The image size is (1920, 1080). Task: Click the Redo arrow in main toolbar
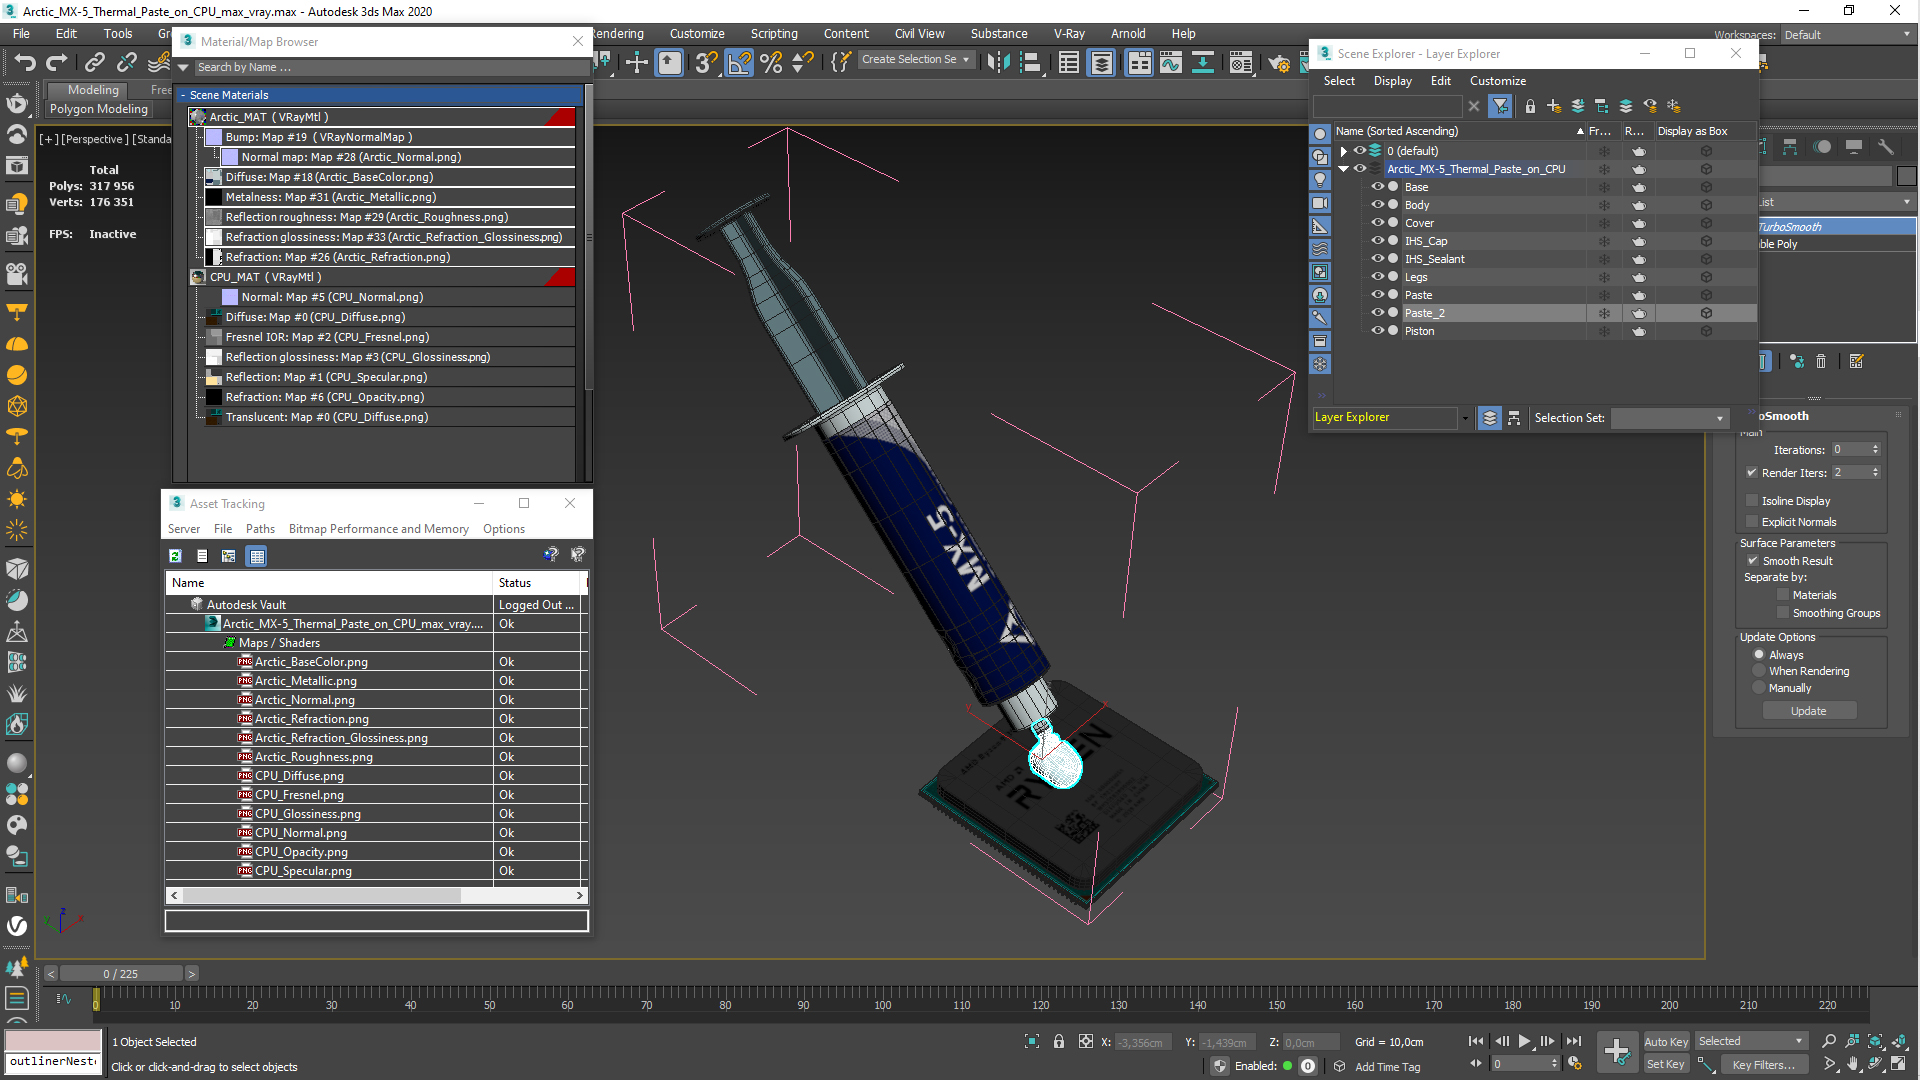click(57, 63)
